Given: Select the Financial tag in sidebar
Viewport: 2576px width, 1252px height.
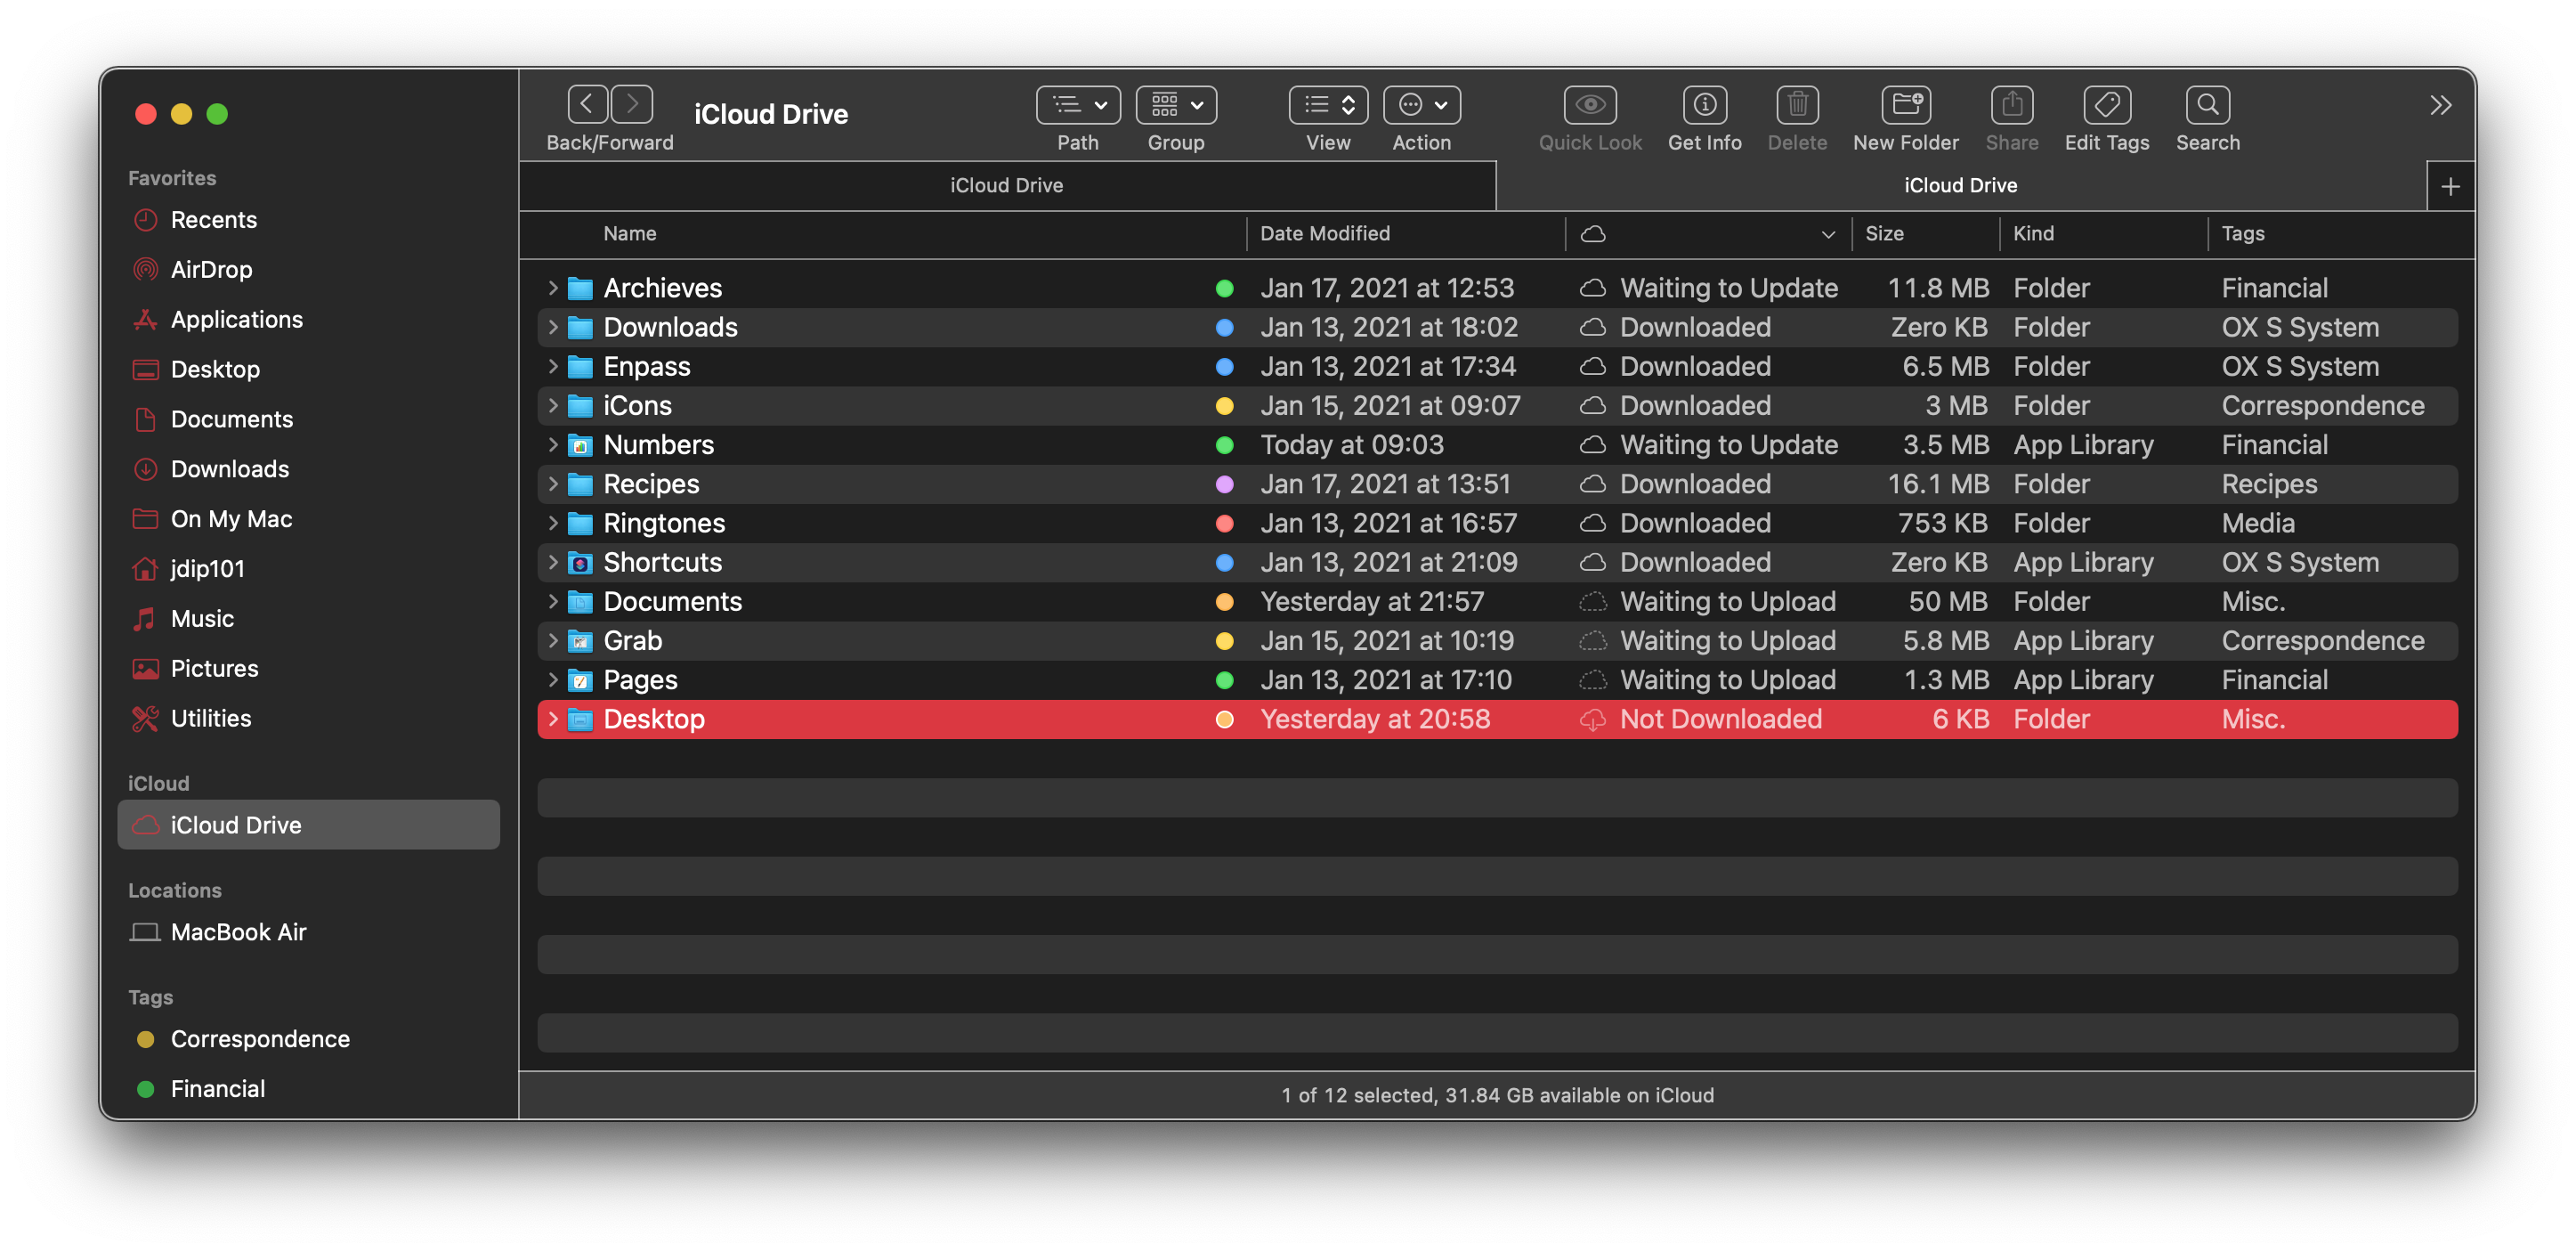Looking at the screenshot, I should tap(217, 1088).
